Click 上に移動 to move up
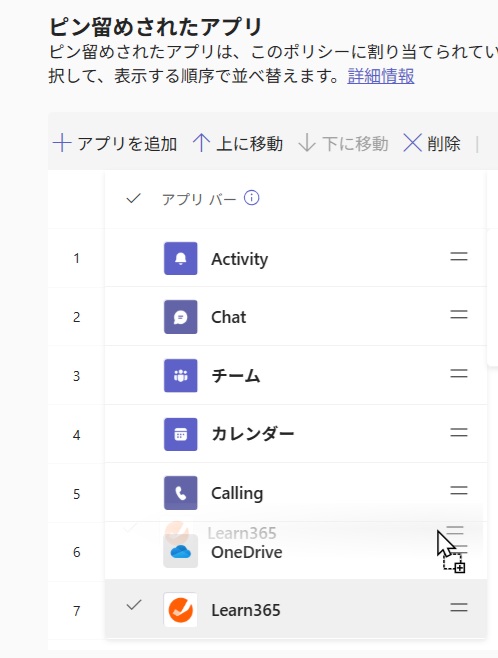 [x=237, y=144]
